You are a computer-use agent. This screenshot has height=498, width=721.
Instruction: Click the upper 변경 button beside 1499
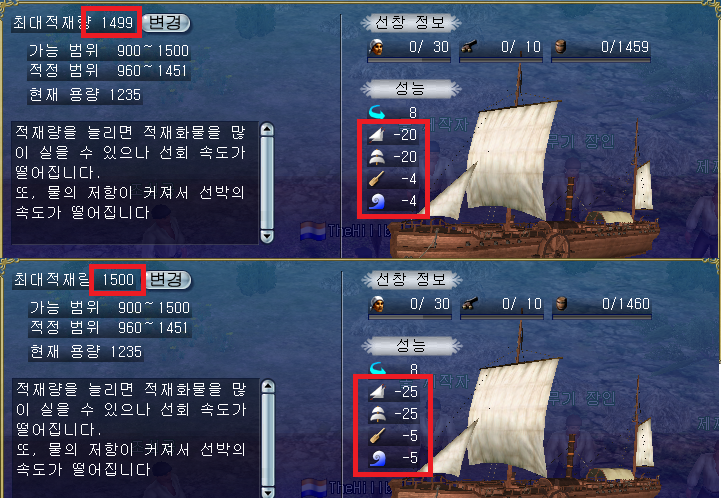pyautogui.click(x=165, y=23)
